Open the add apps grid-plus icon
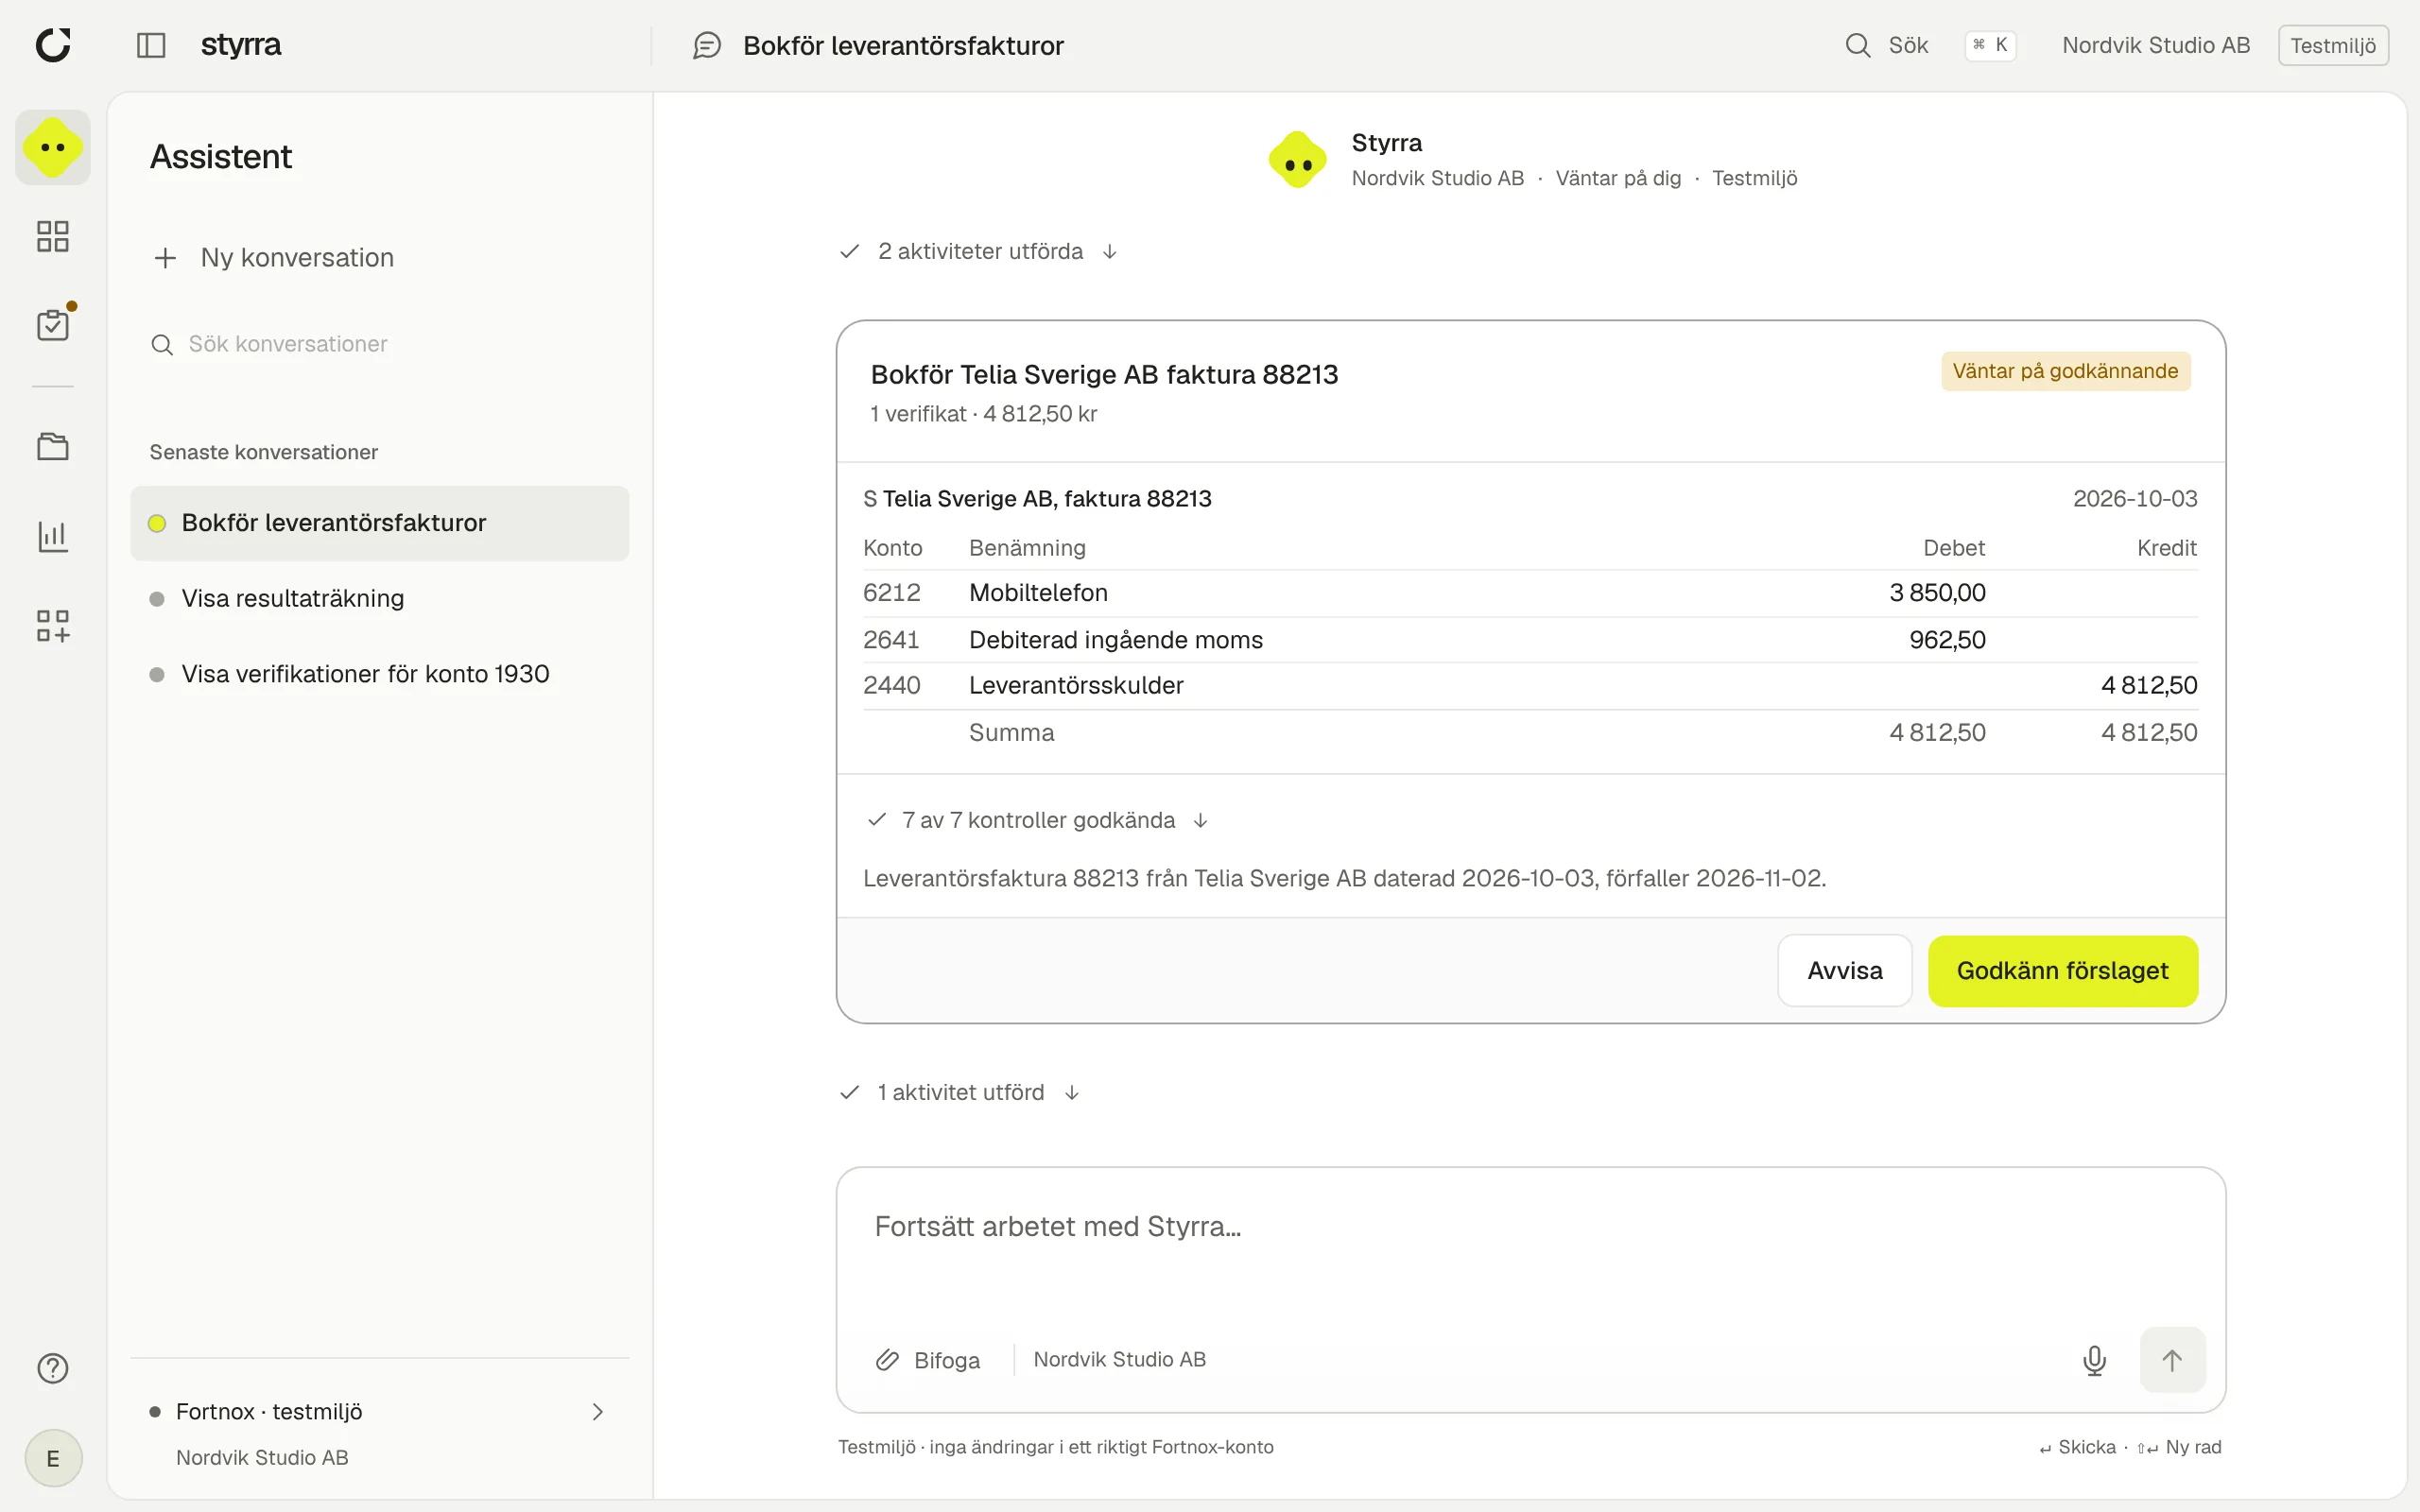 point(53,626)
